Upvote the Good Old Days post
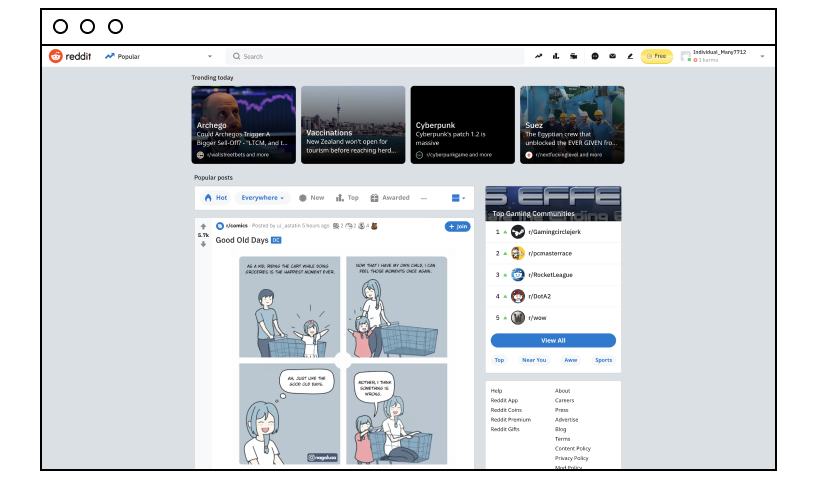This screenshot has width=818, height=479. point(203,226)
